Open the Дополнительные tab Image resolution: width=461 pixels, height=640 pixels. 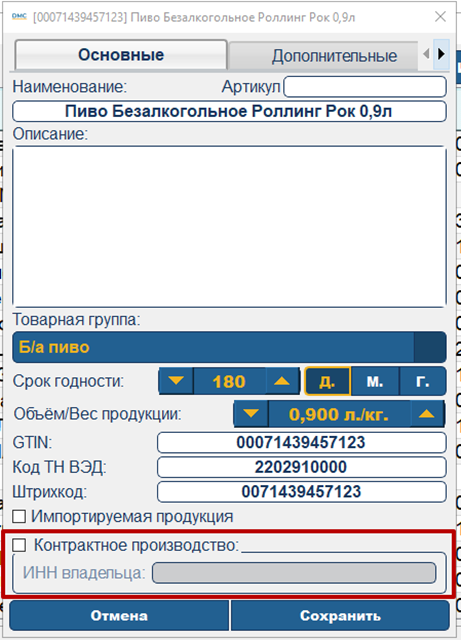coord(323,56)
